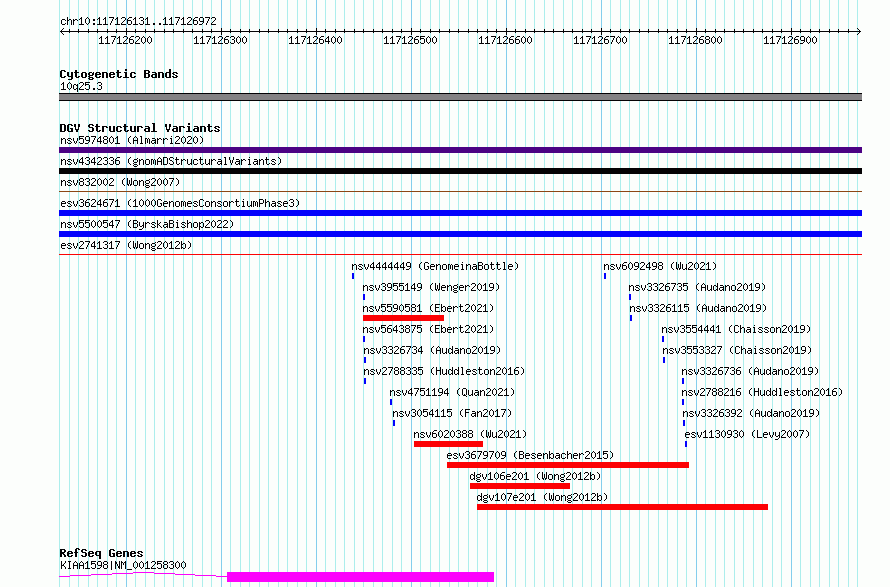Click the DGV Structural Variants track heading
890x587 pixels.
(140, 128)
